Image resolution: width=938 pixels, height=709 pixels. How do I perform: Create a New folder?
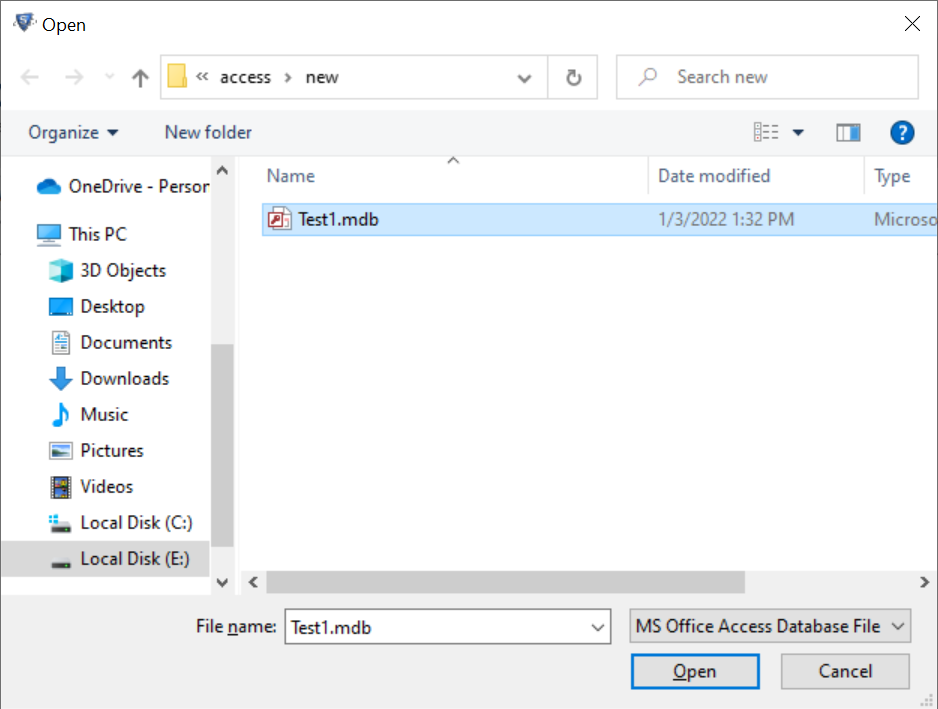pyautogui.click(x=208, y=132)
